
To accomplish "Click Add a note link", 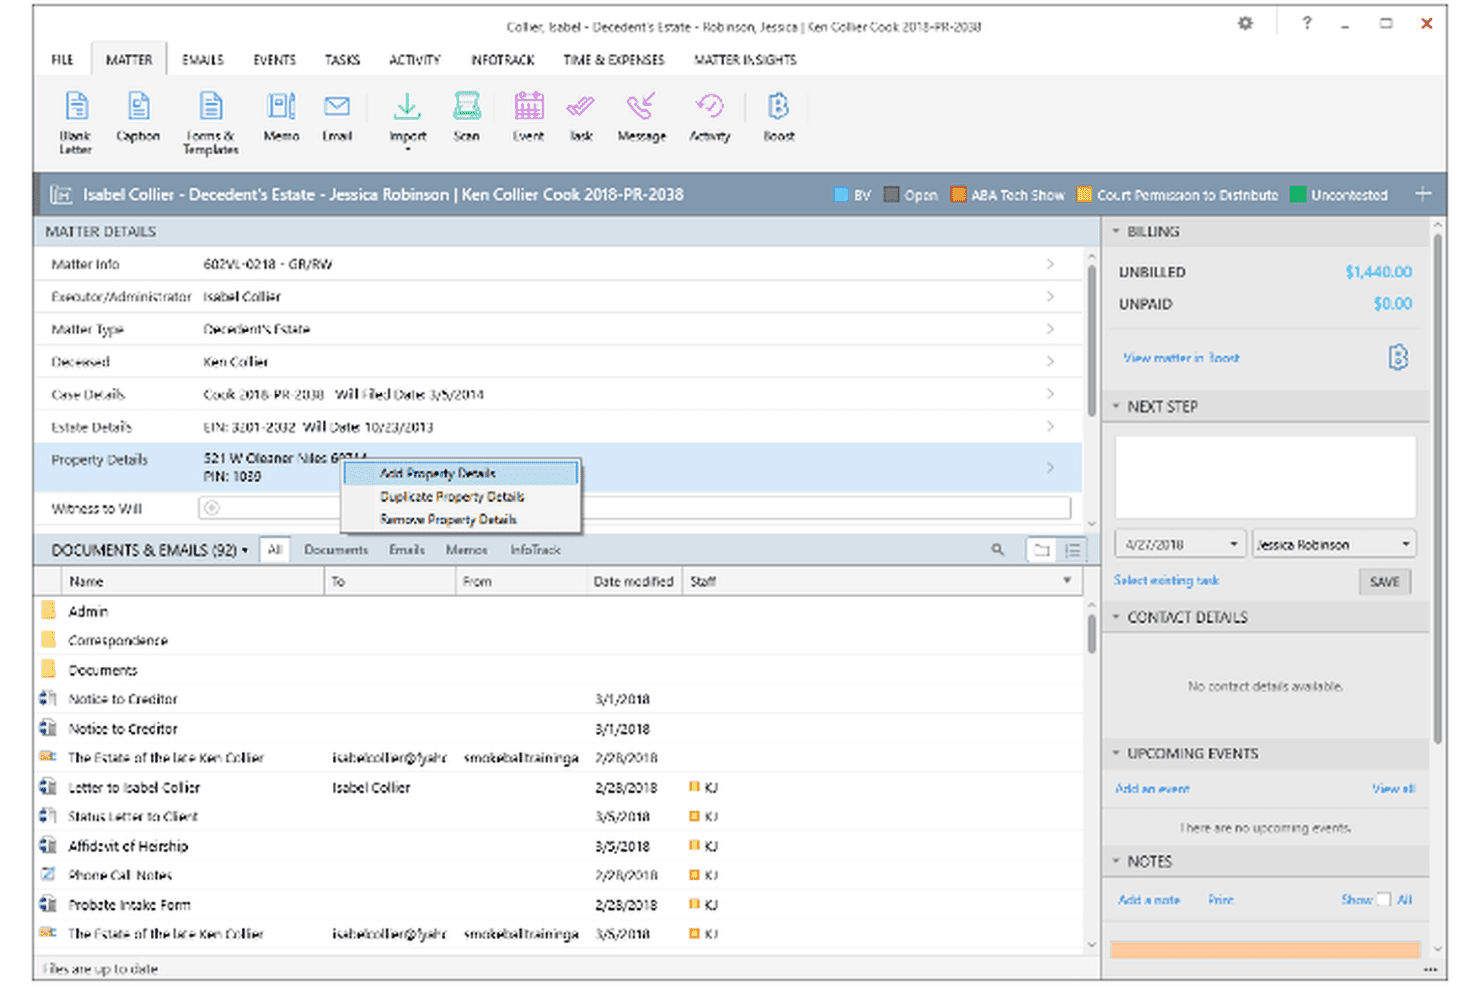I will tap(1149, 900).
